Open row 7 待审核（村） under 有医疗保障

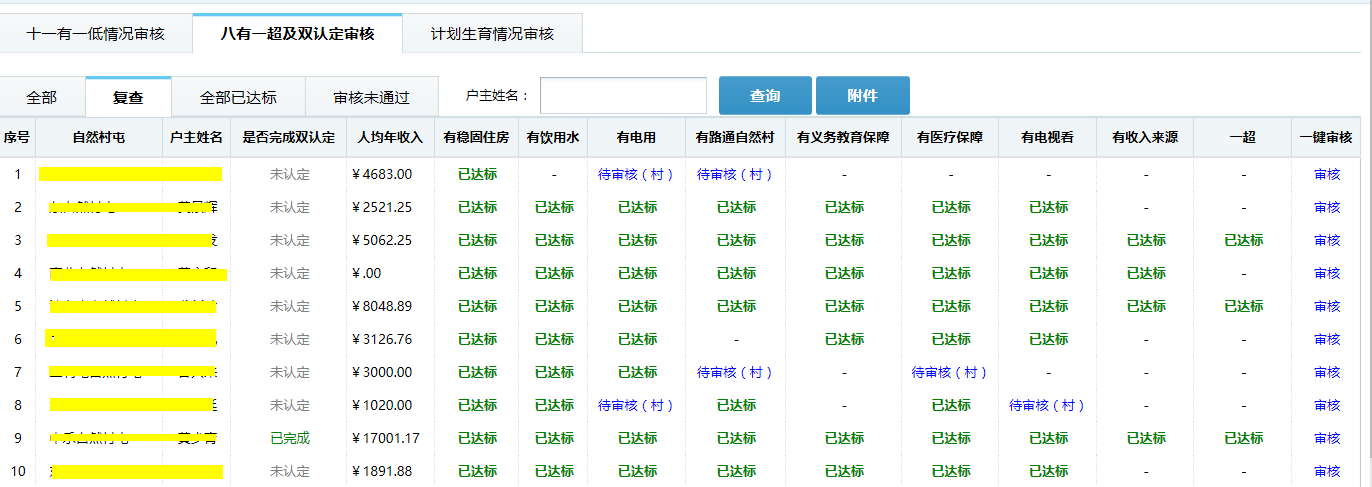[x=950, y=372]
